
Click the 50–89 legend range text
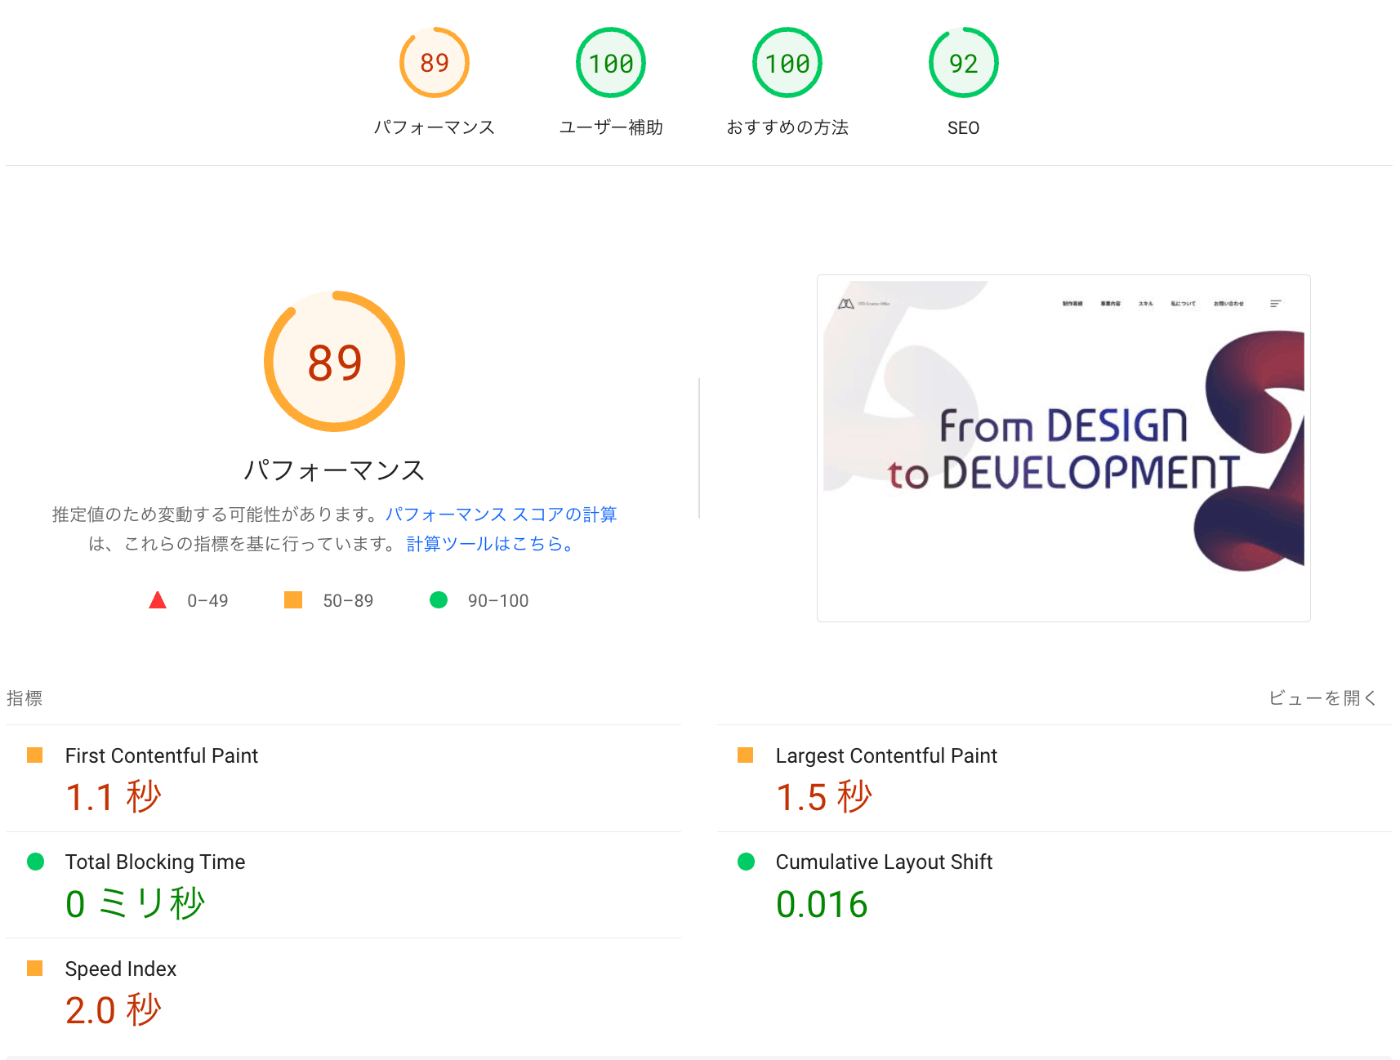(348, 601)
